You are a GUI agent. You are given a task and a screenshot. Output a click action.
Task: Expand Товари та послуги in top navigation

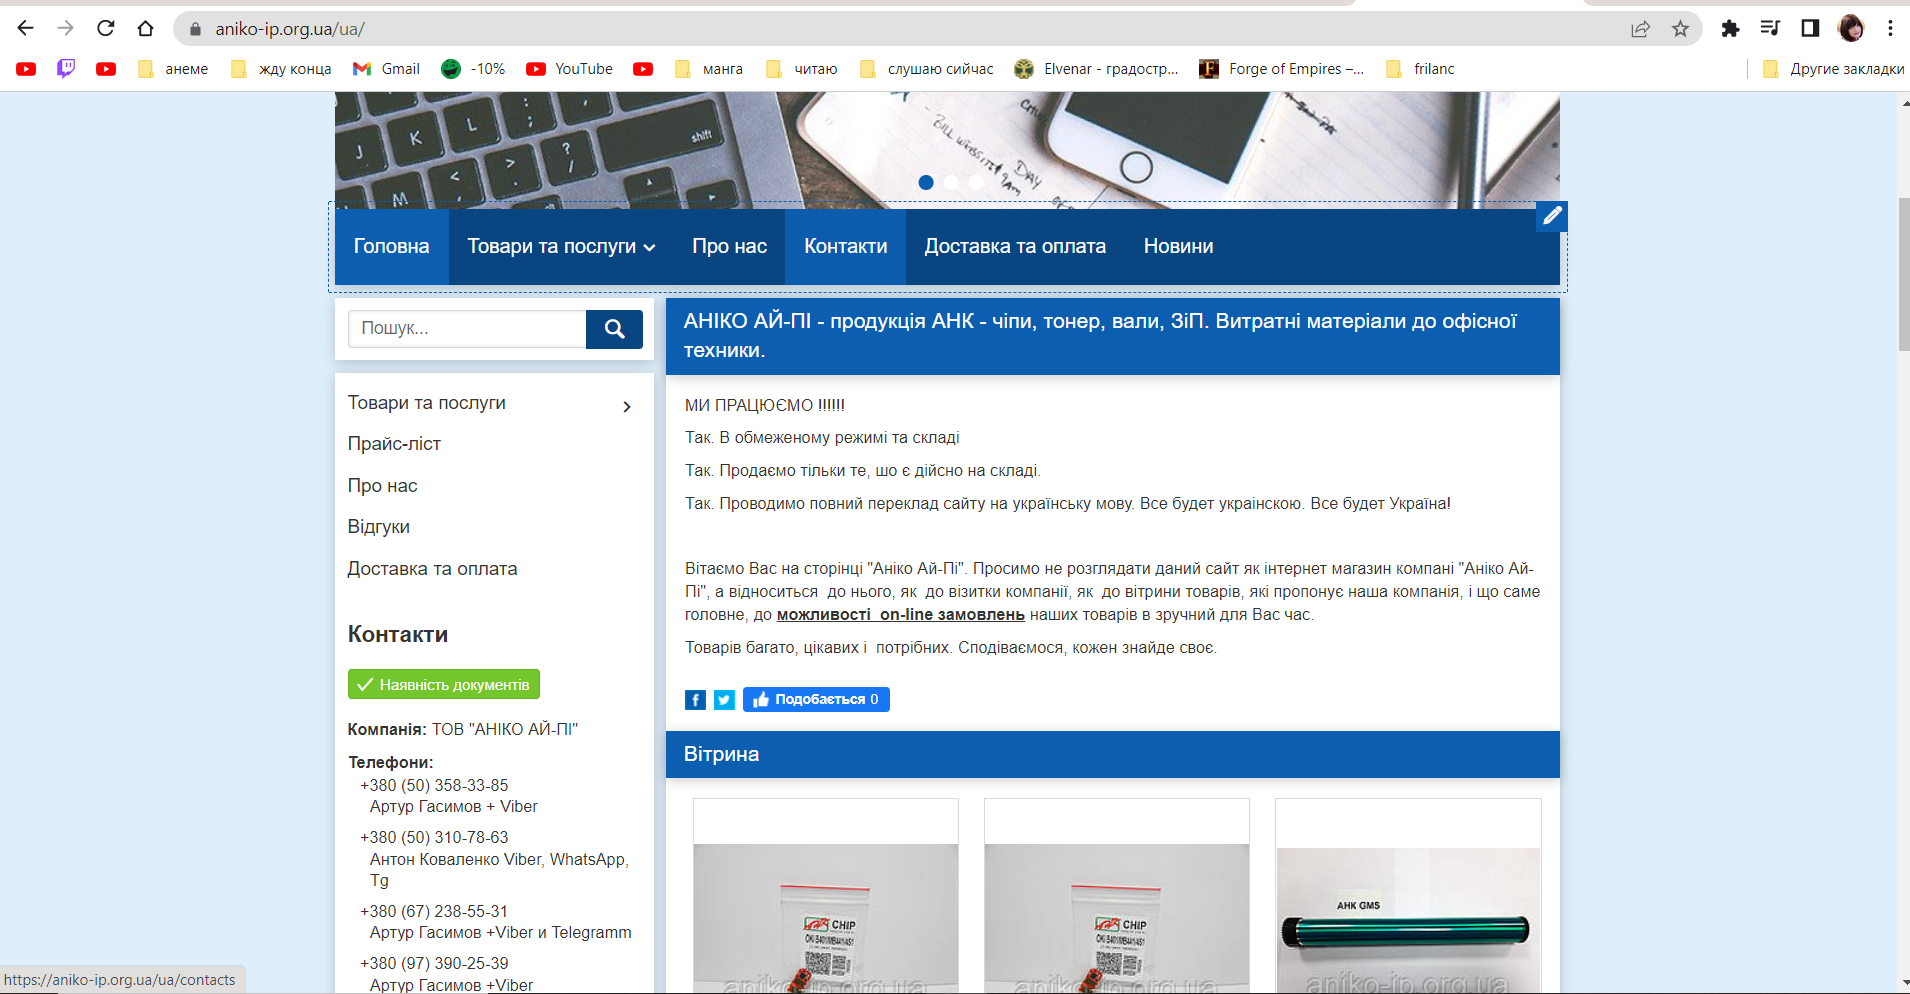[x=561, y=246]
